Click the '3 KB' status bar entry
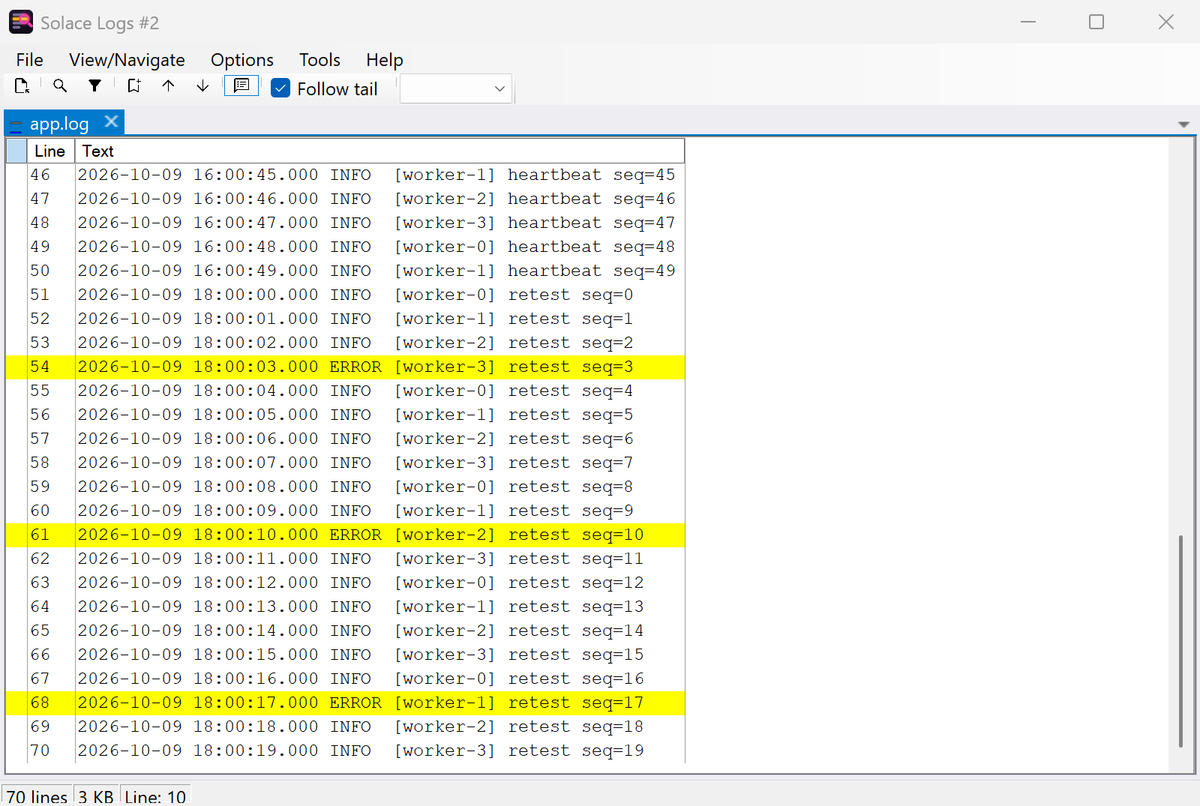The width and height of the screenshot is (1200, 806). point(96,797)
